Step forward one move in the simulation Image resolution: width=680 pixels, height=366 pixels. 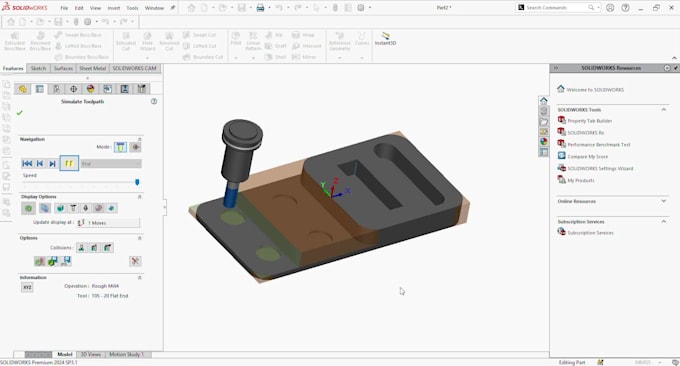52,163
